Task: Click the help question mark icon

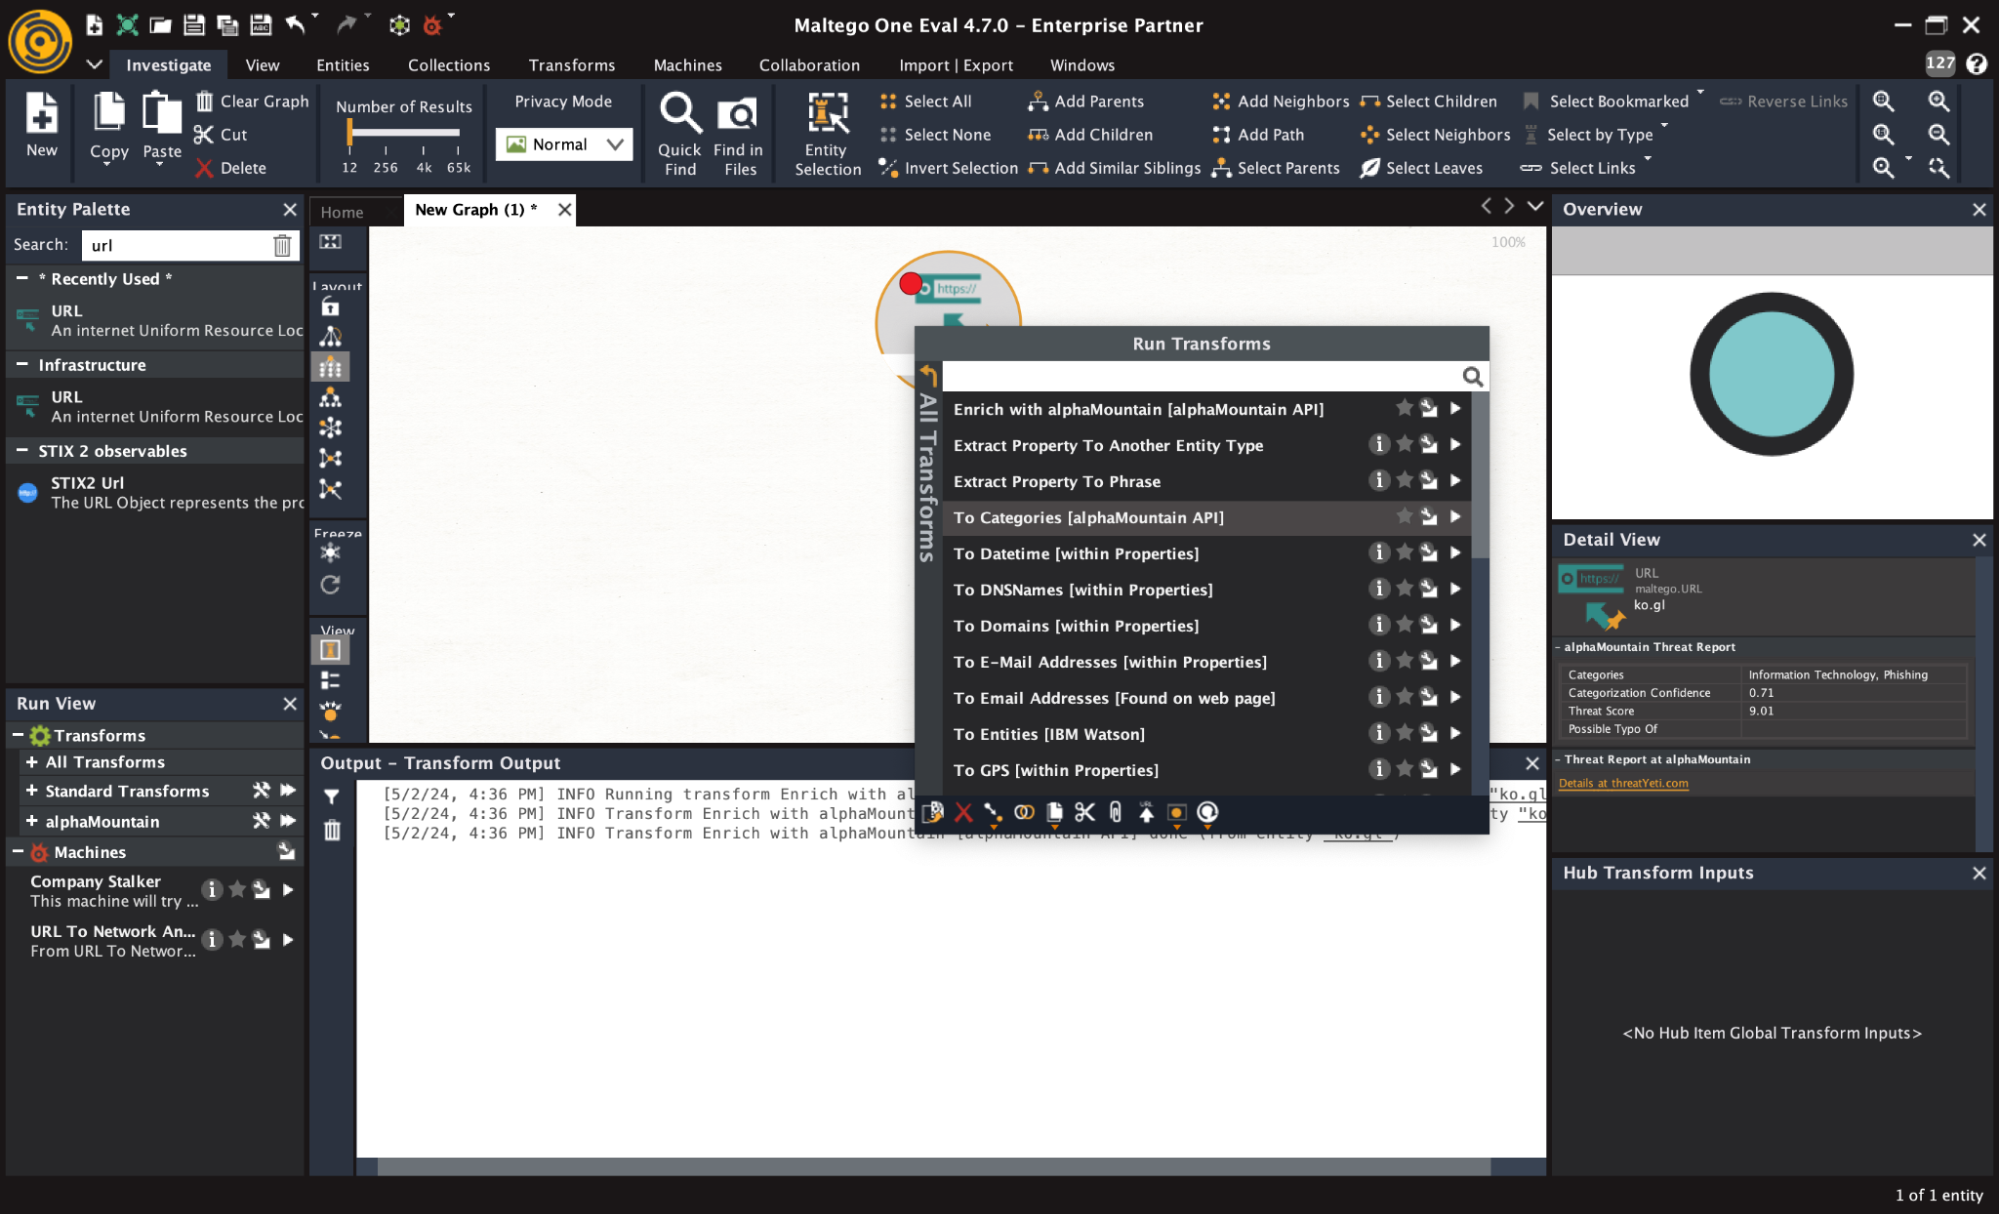Action: [1976, 64]
